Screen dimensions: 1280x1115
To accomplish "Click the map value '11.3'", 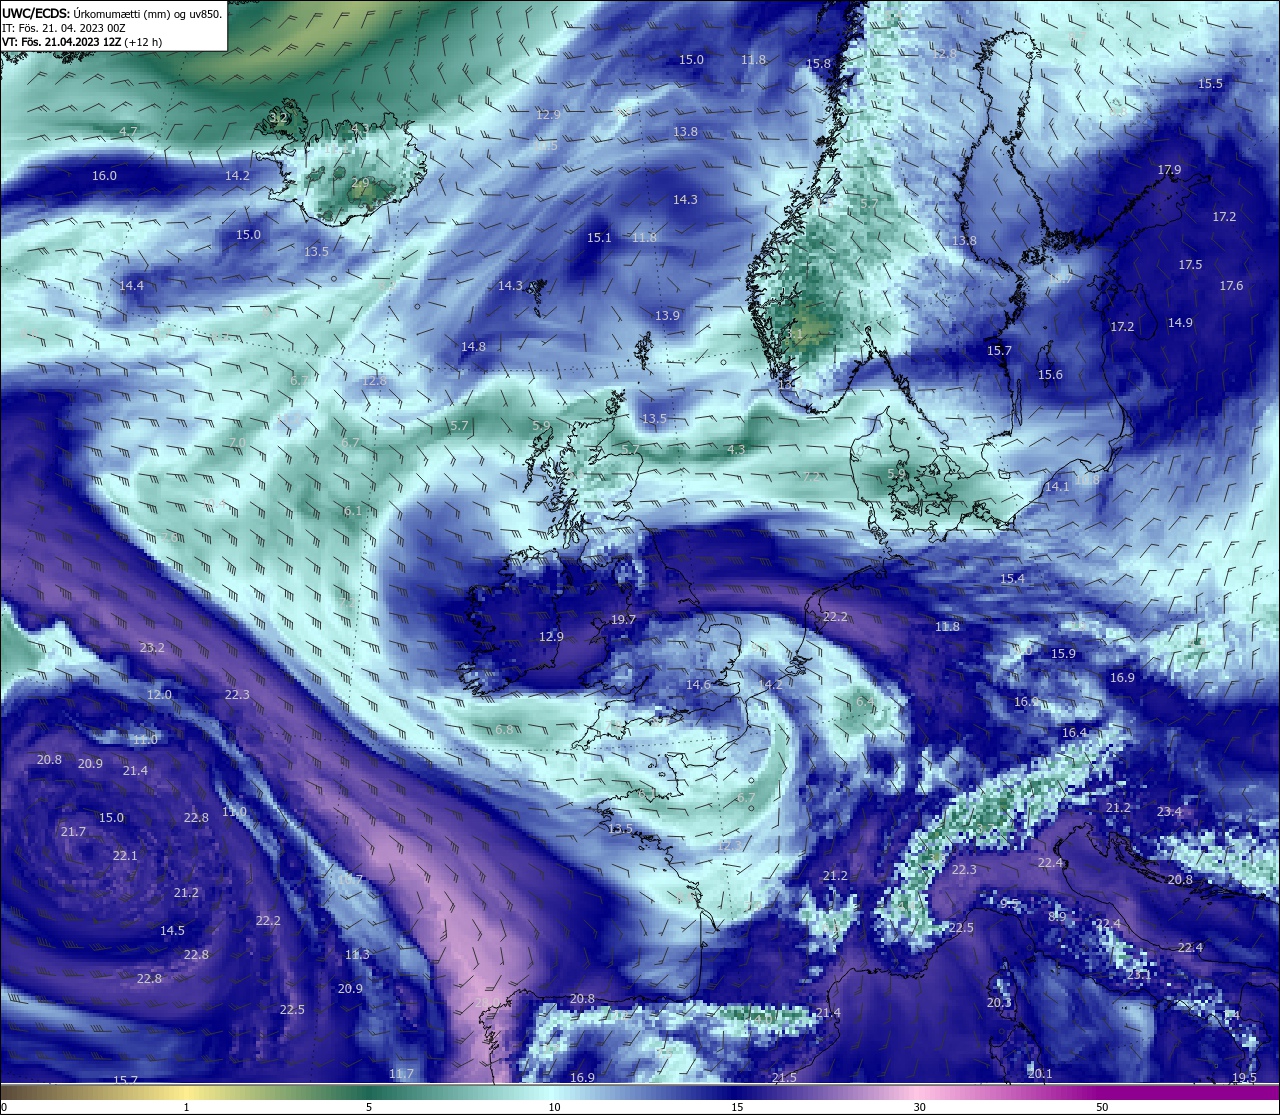I will pyautogui.click(x=357, y=955).
